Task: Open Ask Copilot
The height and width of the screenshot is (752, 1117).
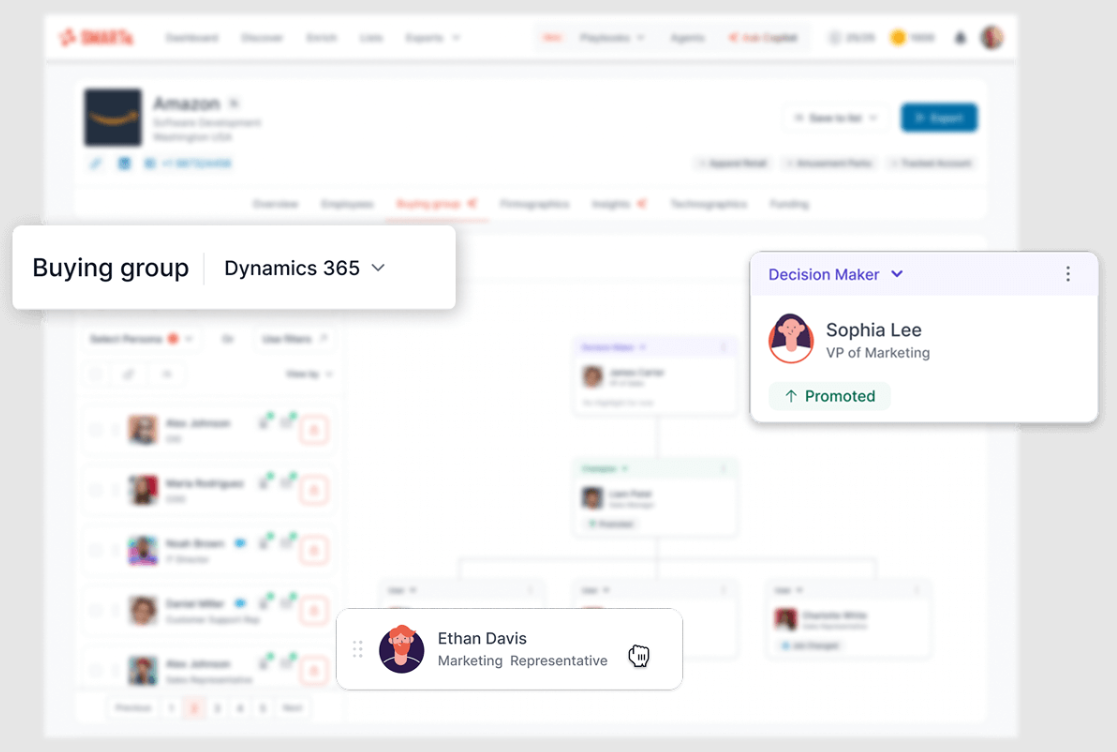Action: [x=763, y=38]
